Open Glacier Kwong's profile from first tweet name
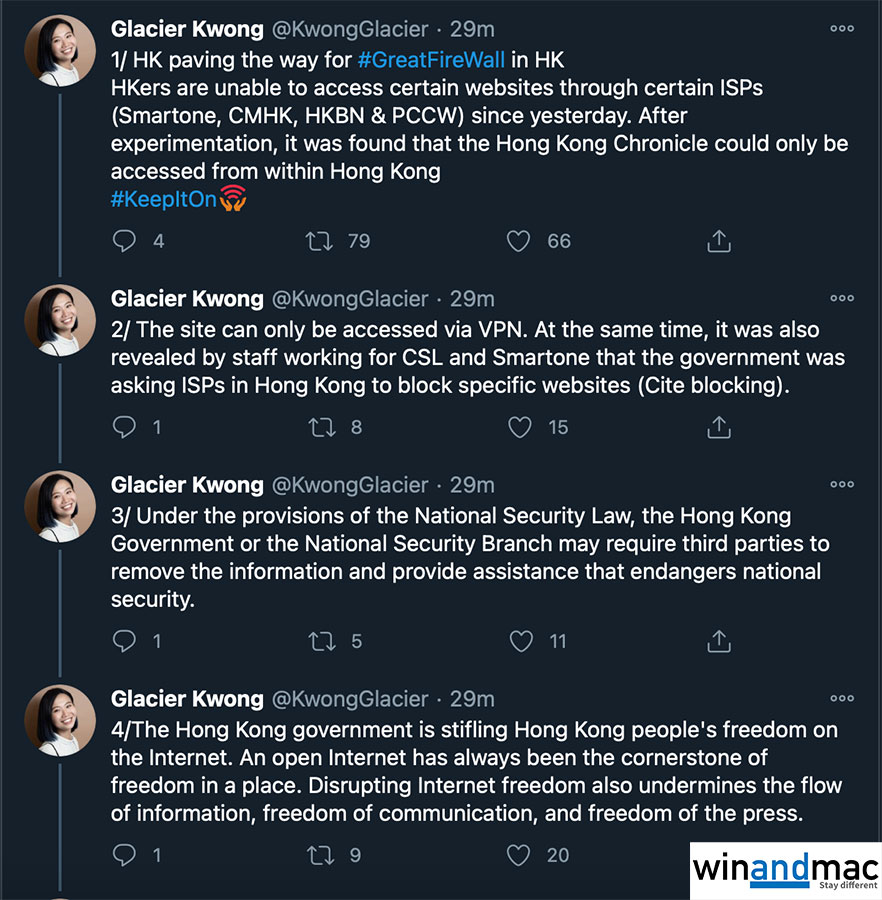This screenshot has width=882, height=900. (x=187, y=27)
